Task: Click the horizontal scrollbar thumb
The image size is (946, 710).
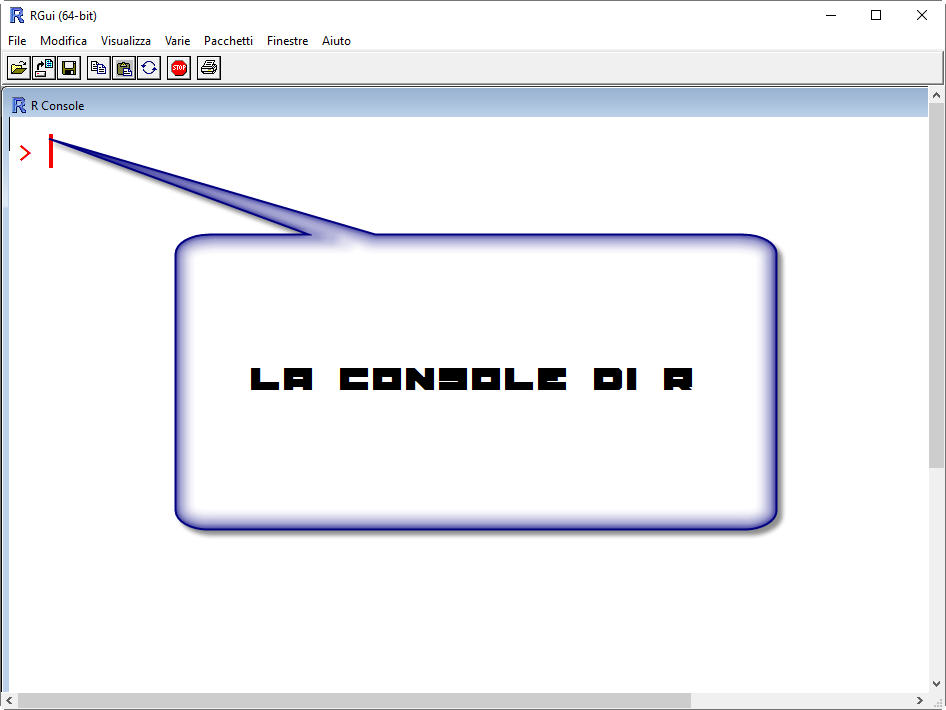Action: tap(354, 700)
